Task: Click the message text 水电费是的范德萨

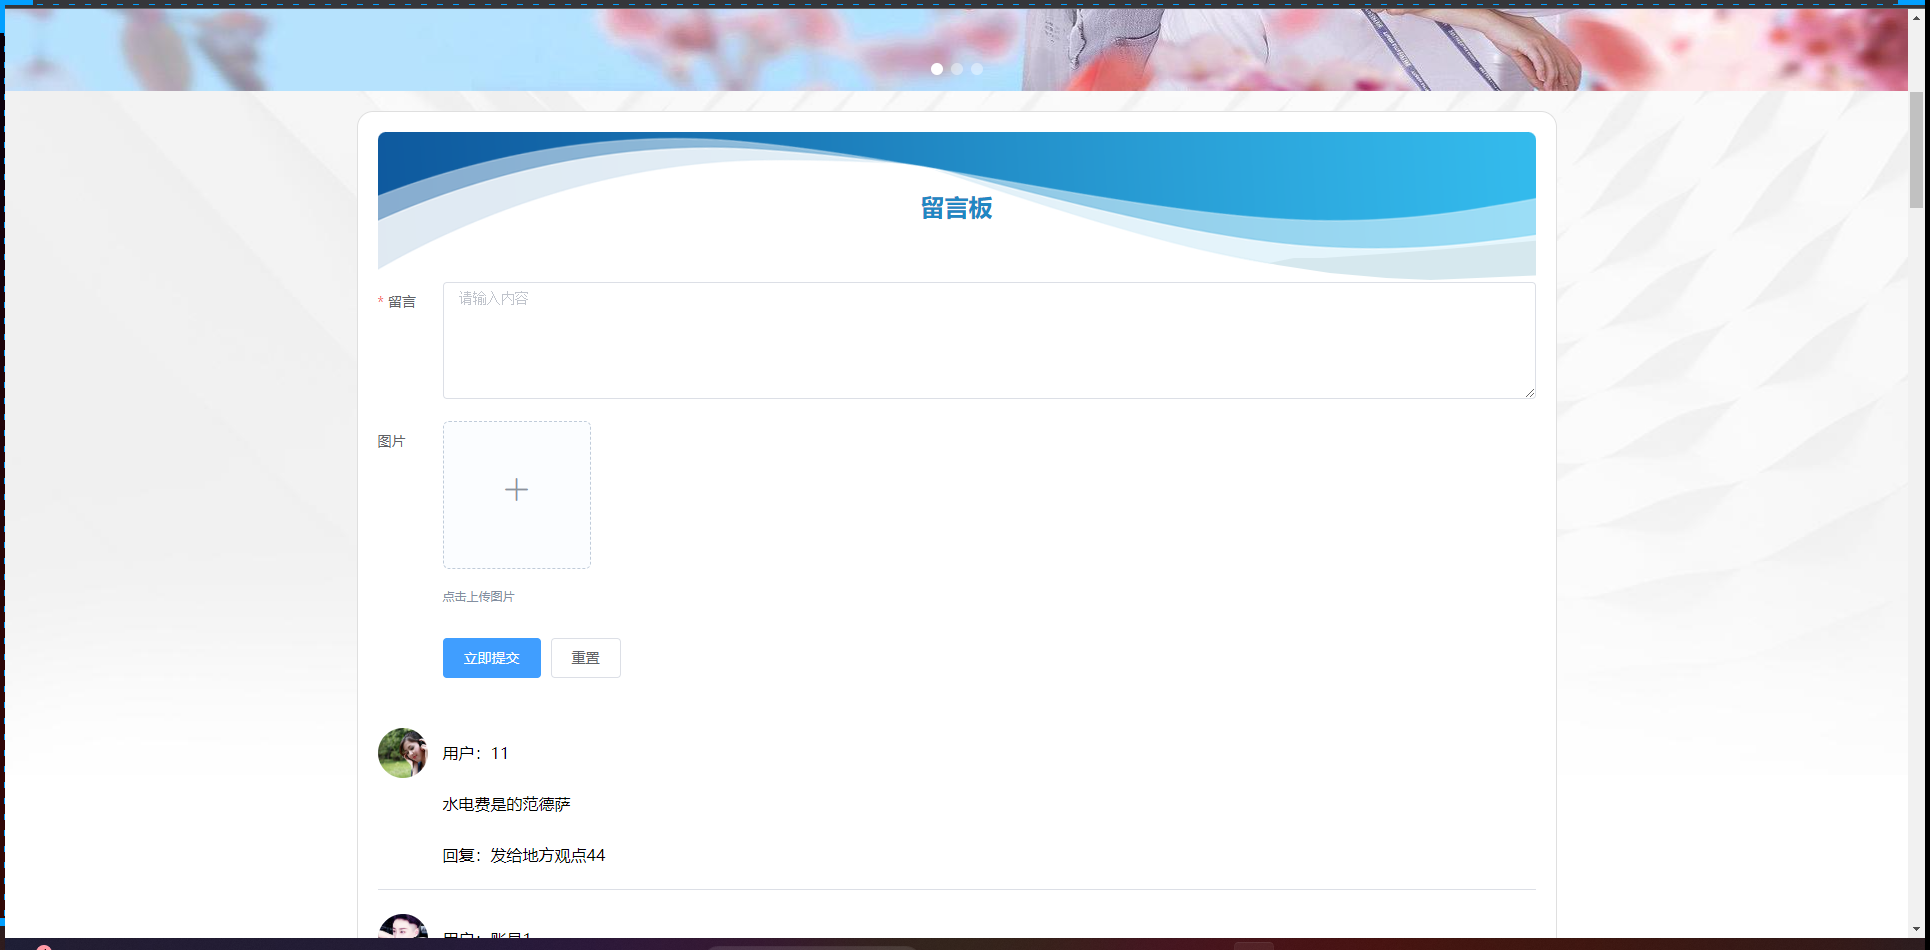Action: tap(506, 805)
